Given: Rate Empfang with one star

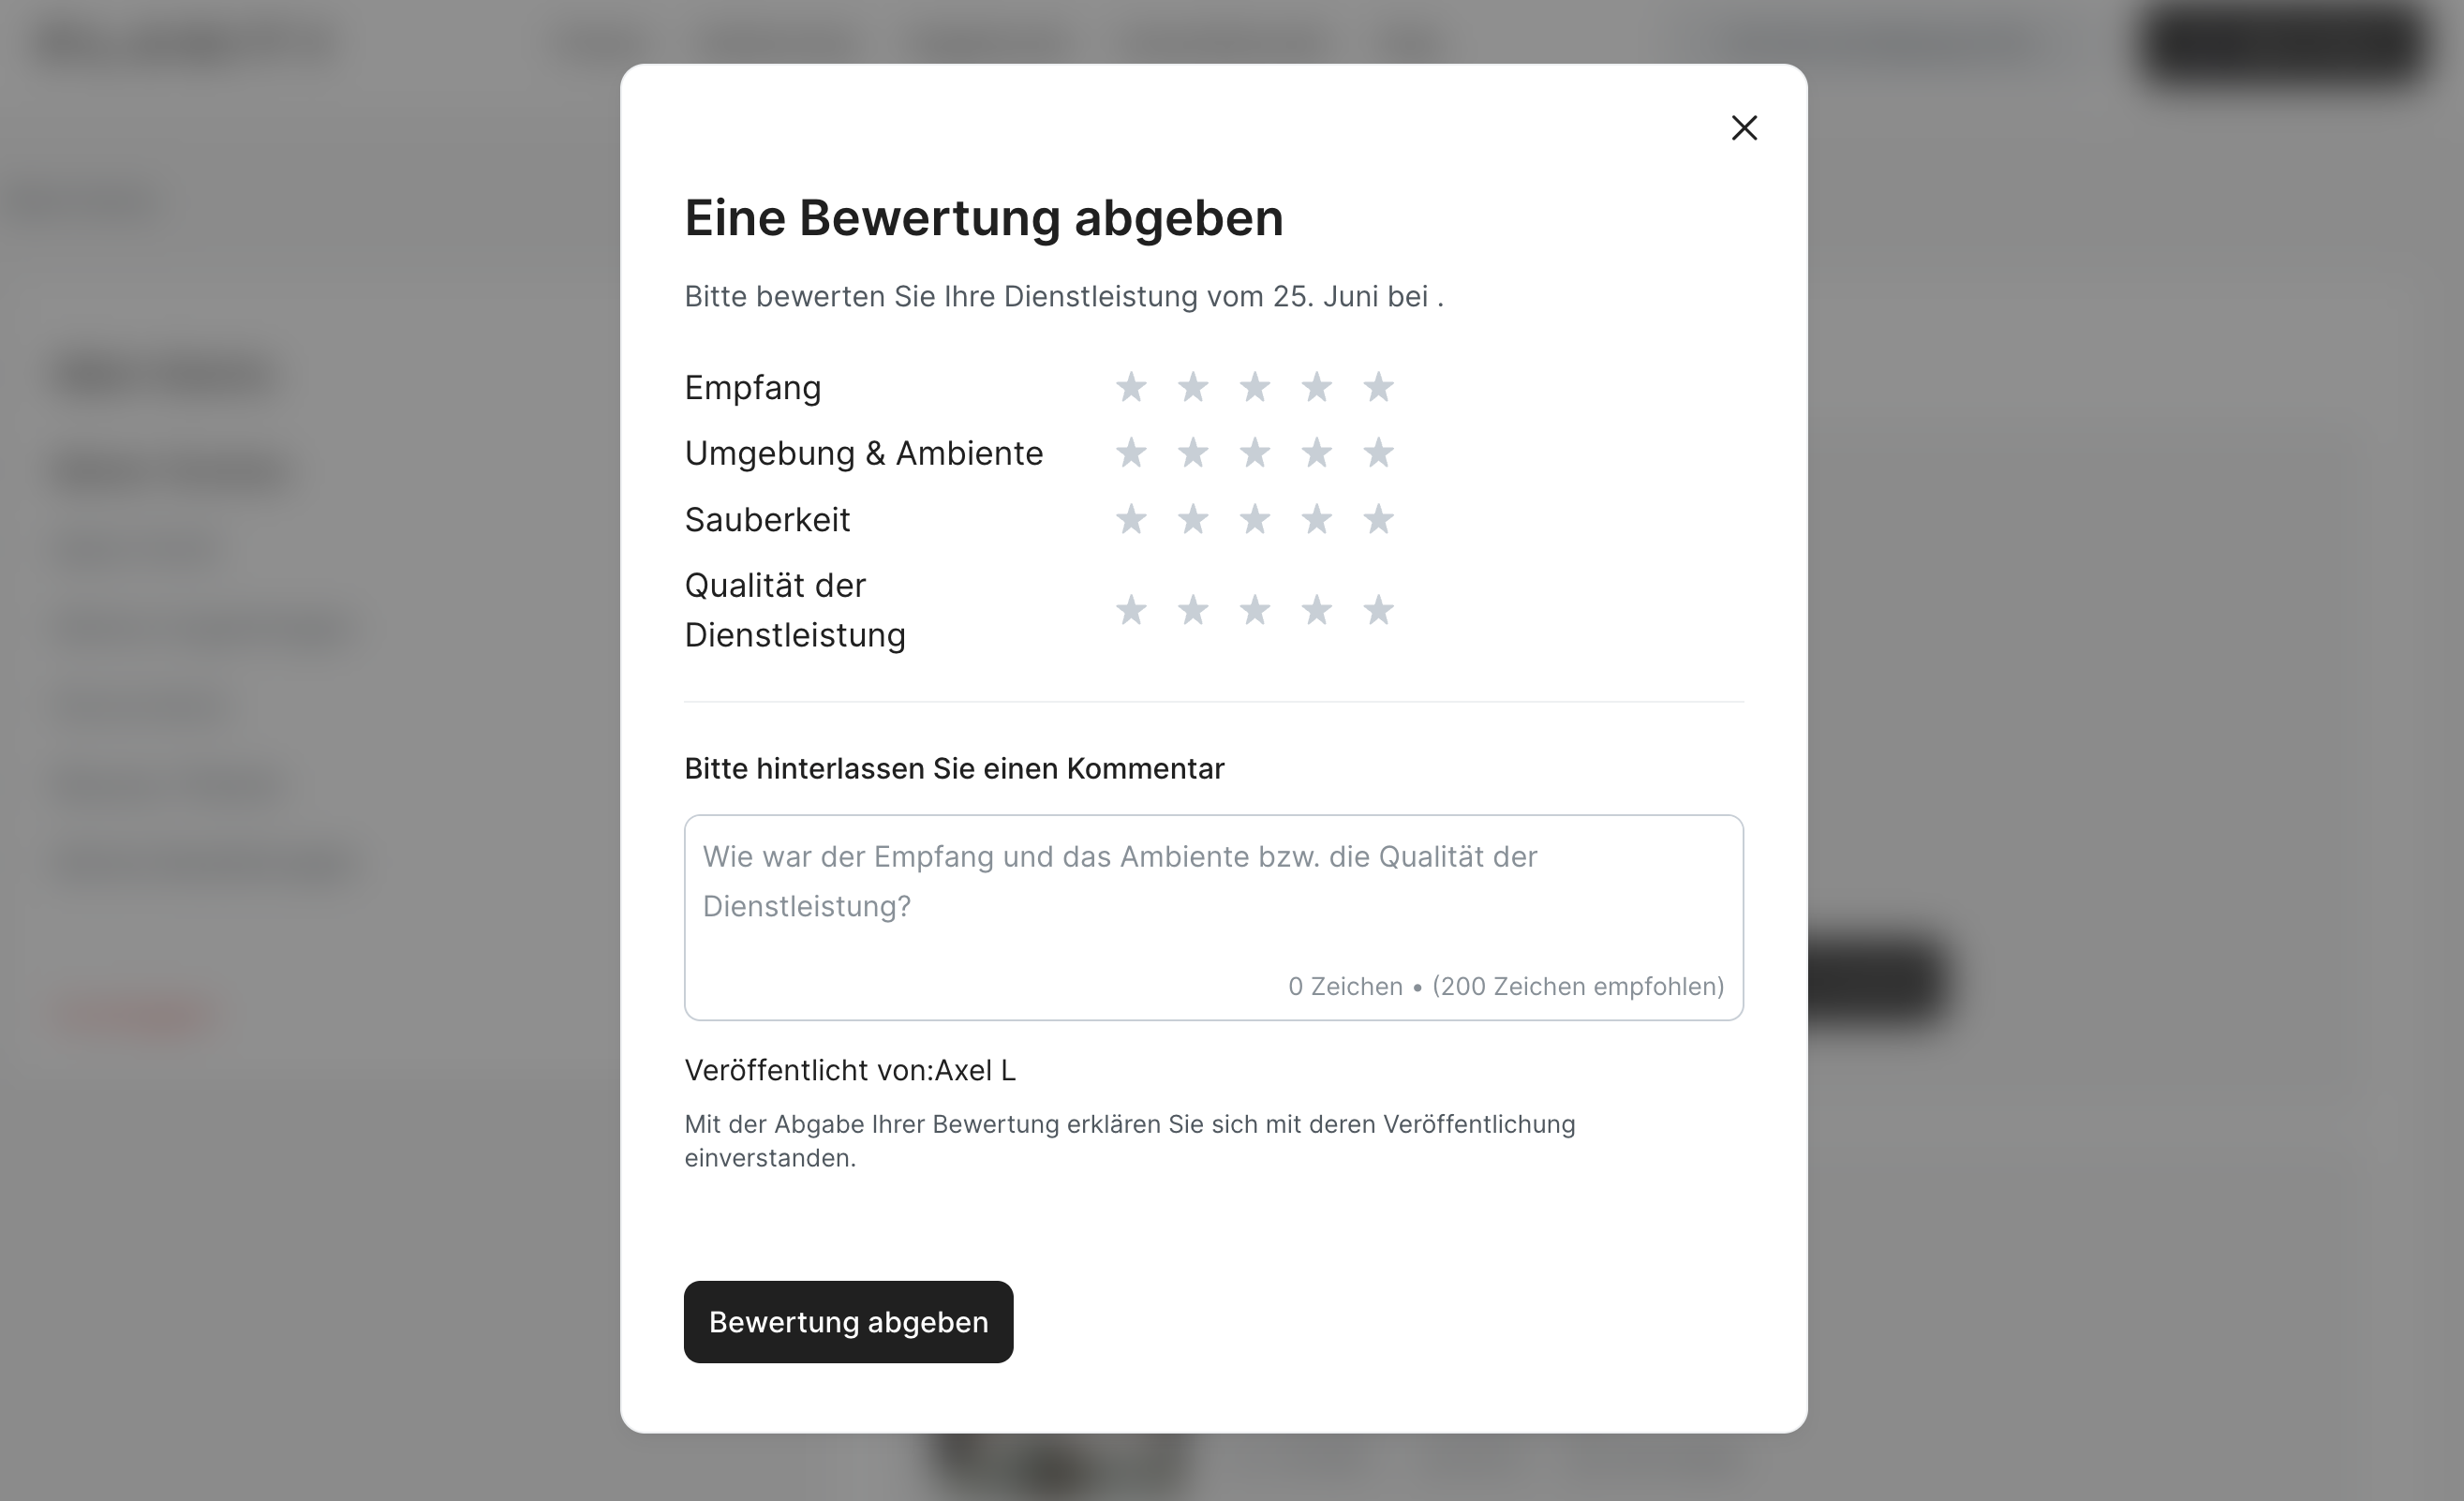Looking at the screenshot, I should [1131, 387].
